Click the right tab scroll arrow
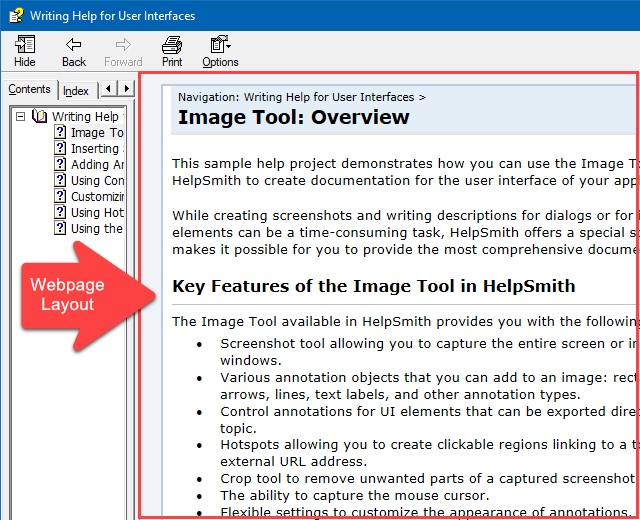 tap(127, 89)
